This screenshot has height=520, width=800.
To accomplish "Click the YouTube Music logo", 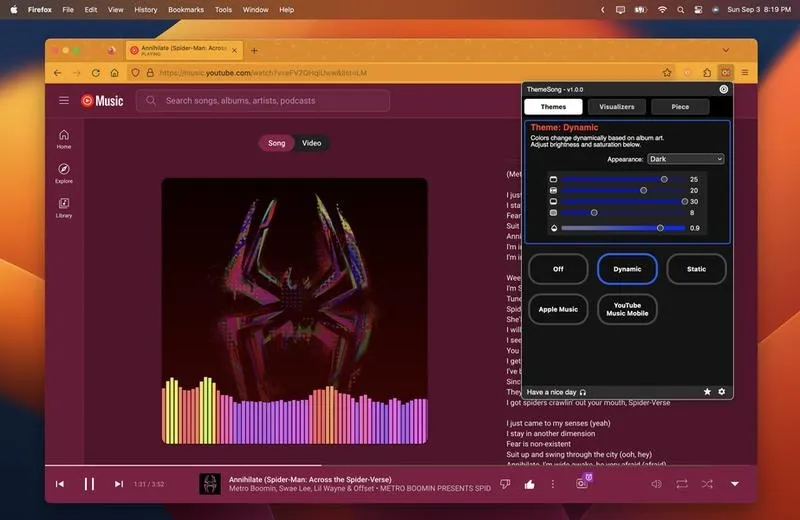I will click(x=102, y=101).
